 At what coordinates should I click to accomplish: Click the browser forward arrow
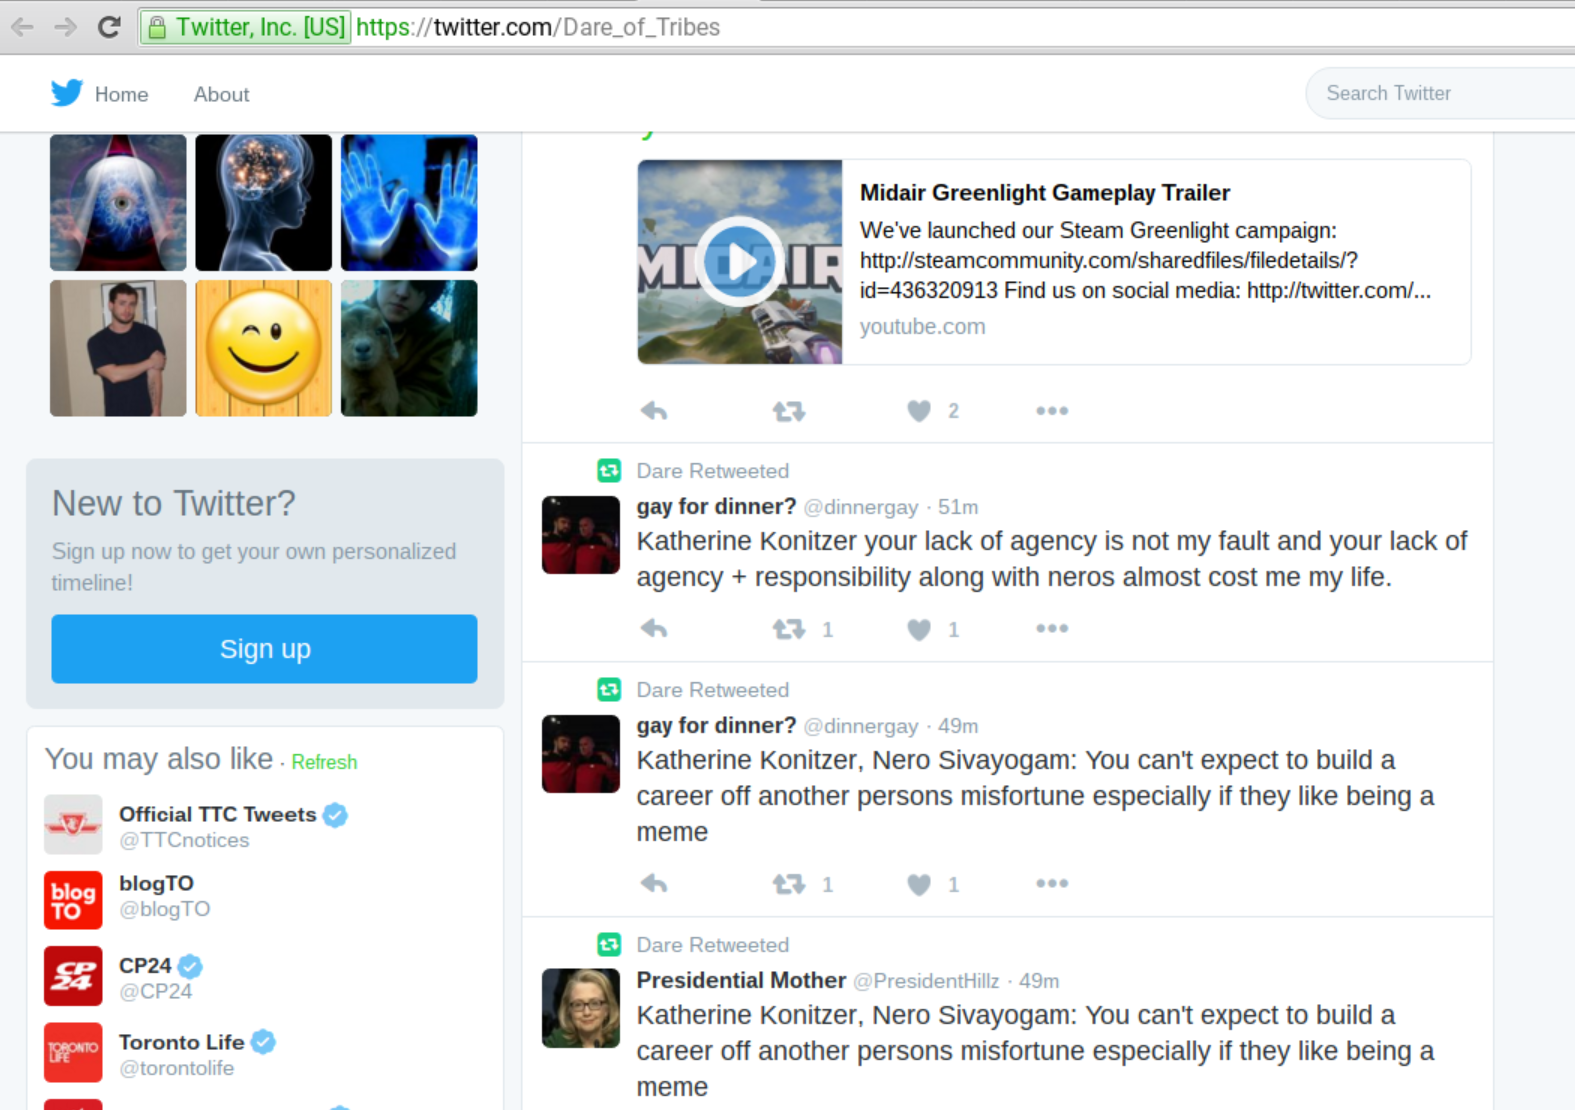(66, 27)
